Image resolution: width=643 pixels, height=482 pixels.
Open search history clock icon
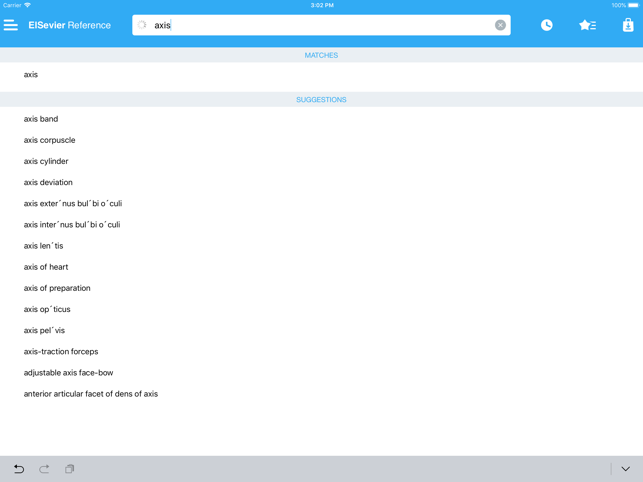(x=547, y=25)
